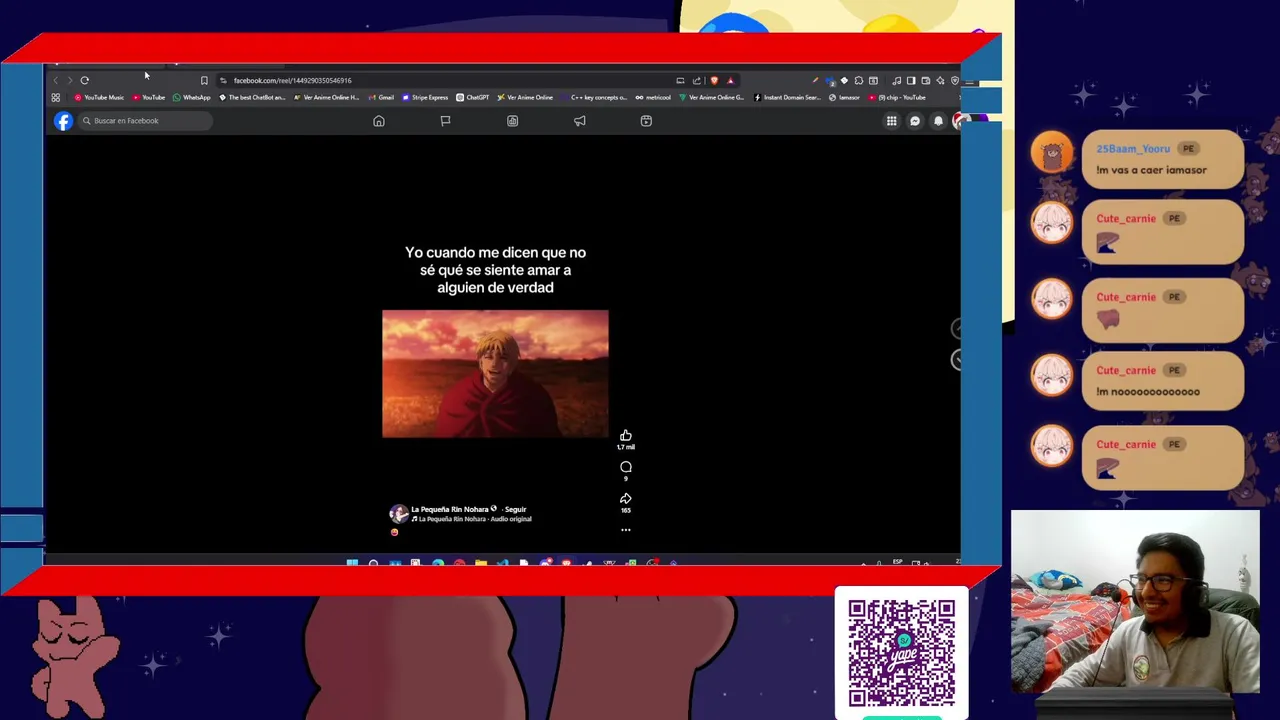Reload the Facebook page in the browser
1280x720 pixels.
coord(85,80)
